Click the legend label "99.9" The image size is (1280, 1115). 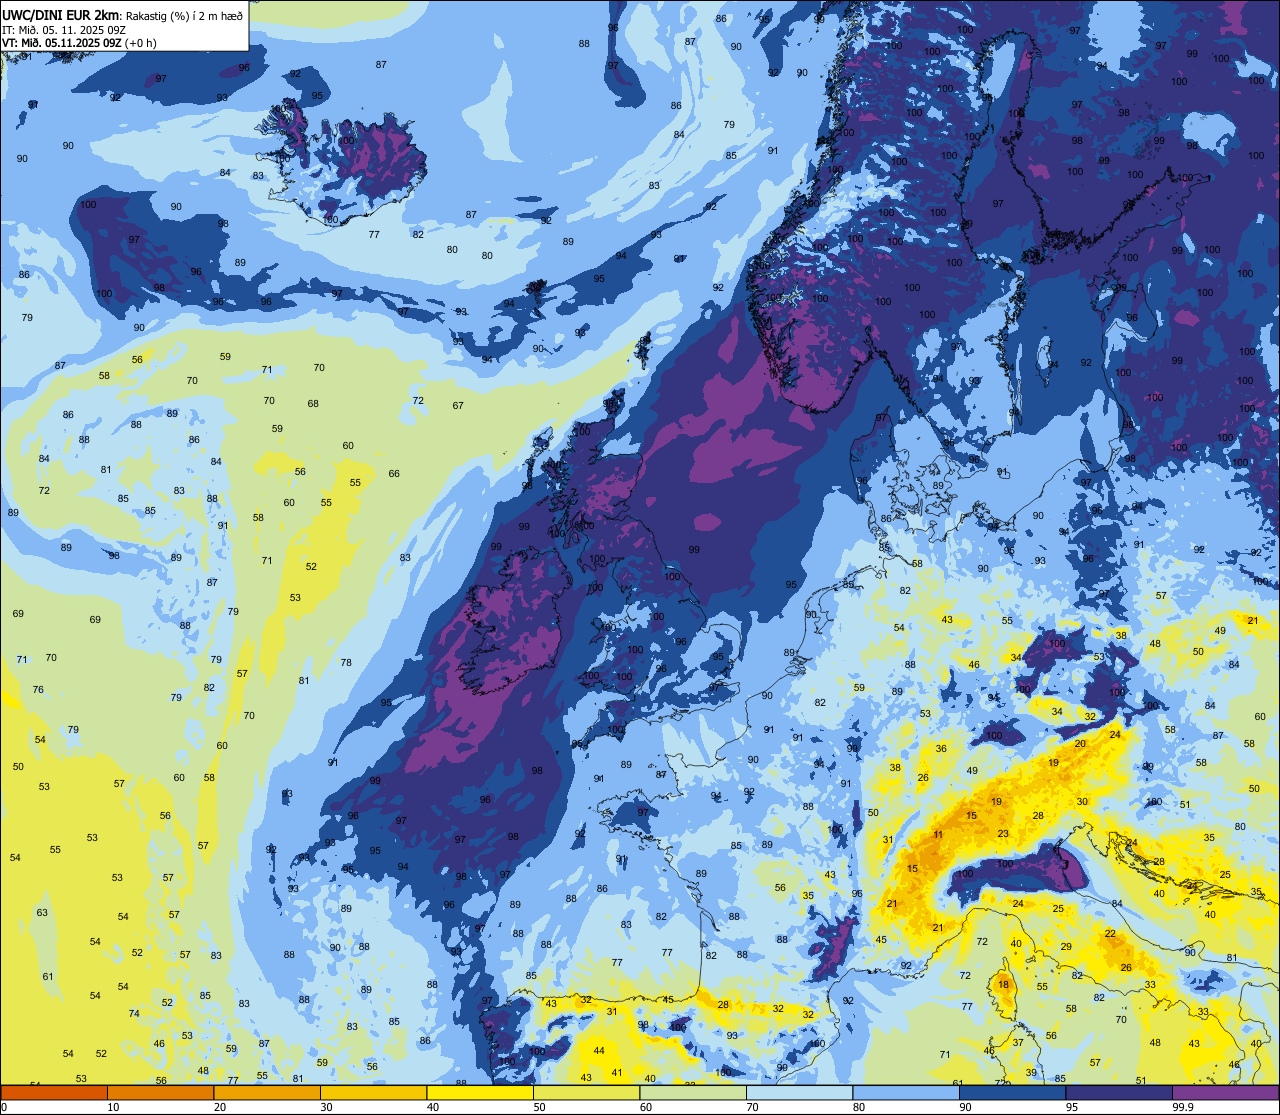(1184, 1107)
